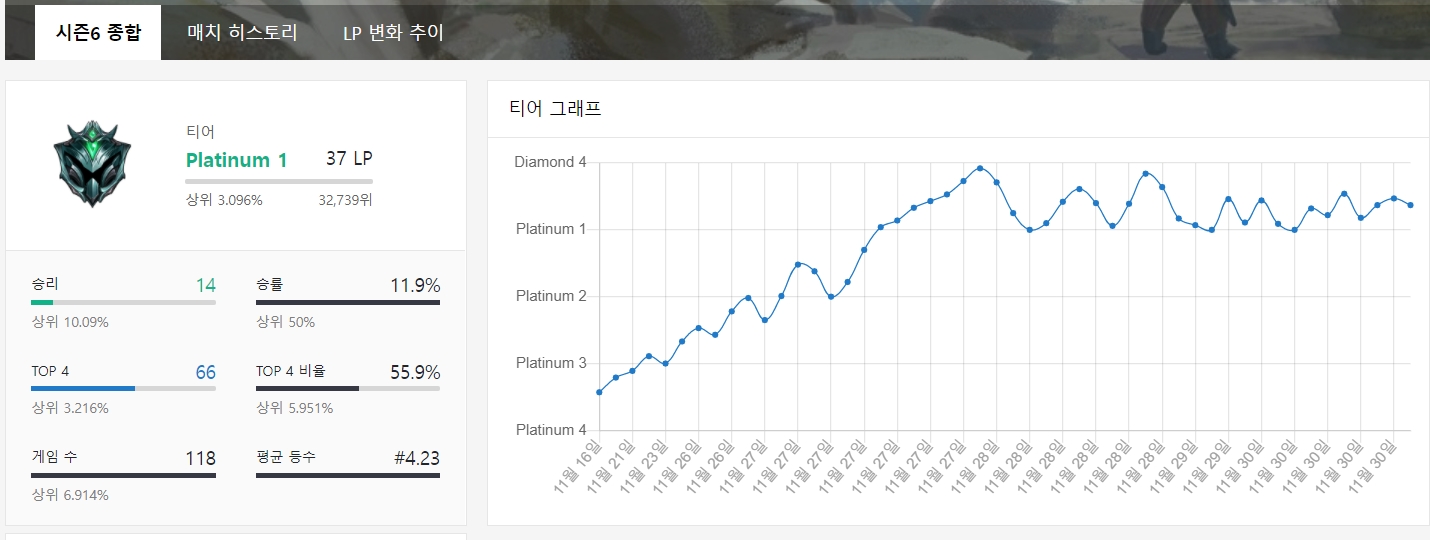Screen dimensions: 1430x540
Task: Click the 평균 등수 #4.23 value
Action: 416,458
